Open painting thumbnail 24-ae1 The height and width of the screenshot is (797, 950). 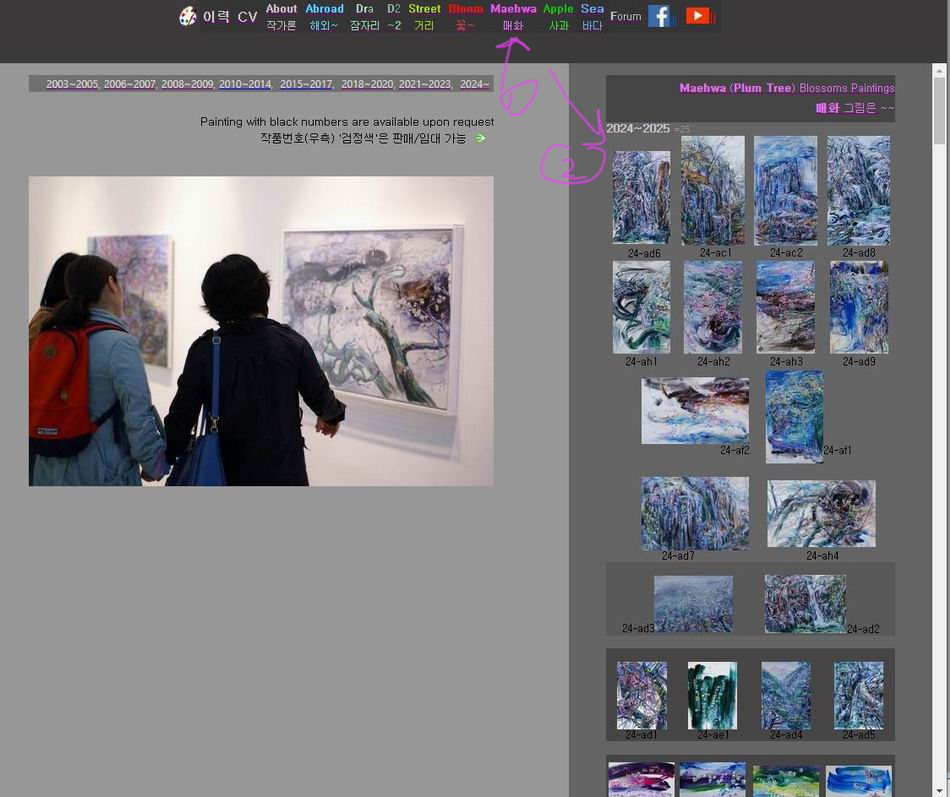click(x=712, y=695)
